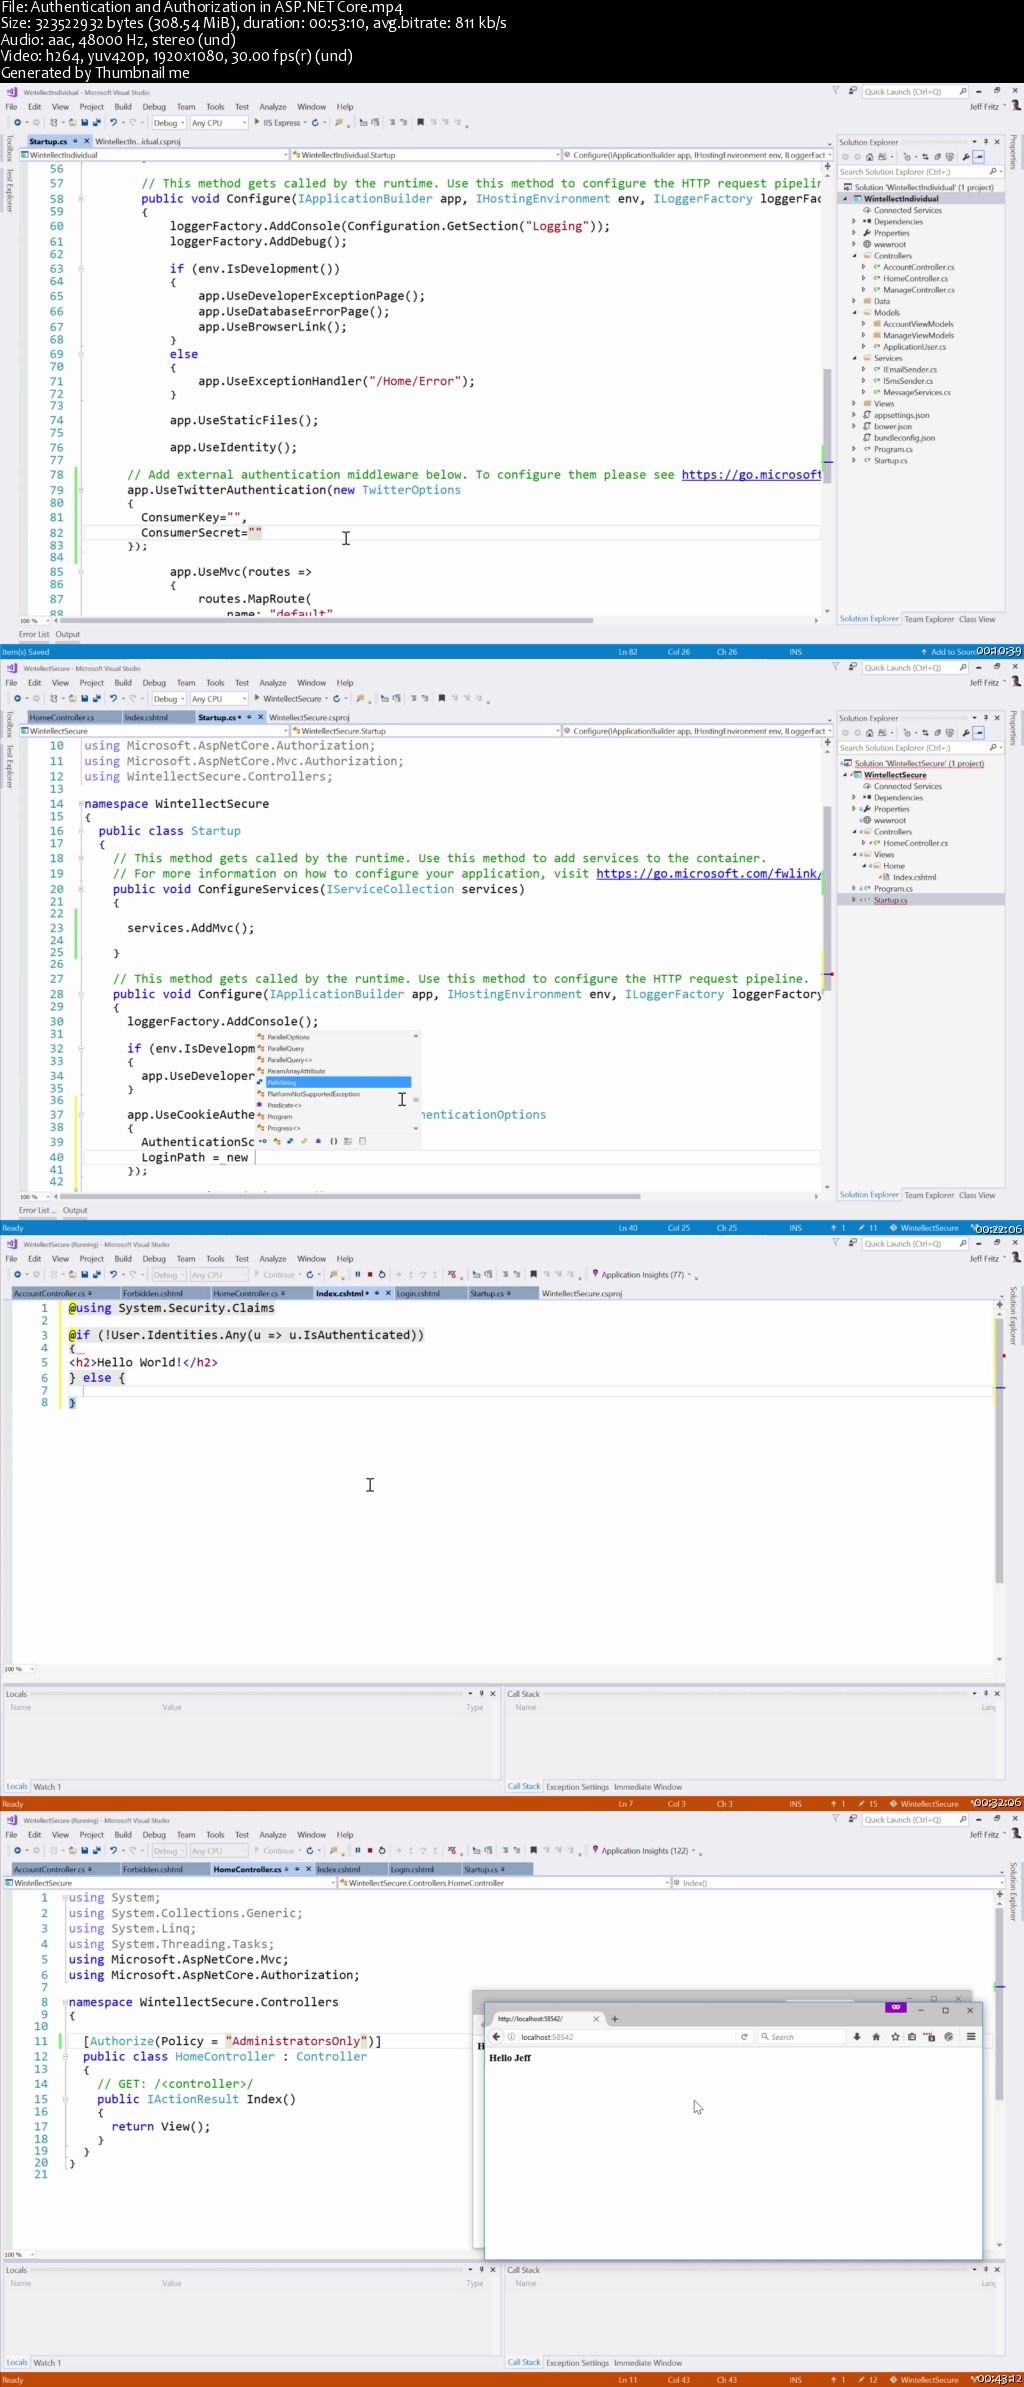This screenshot has width=1024, height=2387.
Task: Click Firefox back arrow button
Action: tap(496, 2036)
